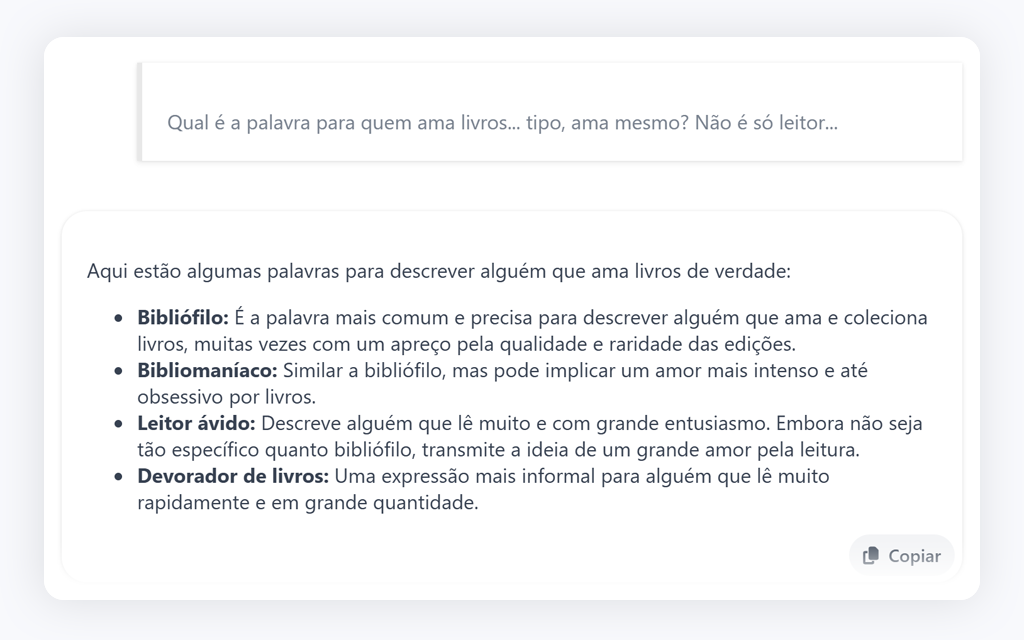Click the copy icon in the Copiar button
Viewport: 1024px width, 640px height.
(871, 555)
